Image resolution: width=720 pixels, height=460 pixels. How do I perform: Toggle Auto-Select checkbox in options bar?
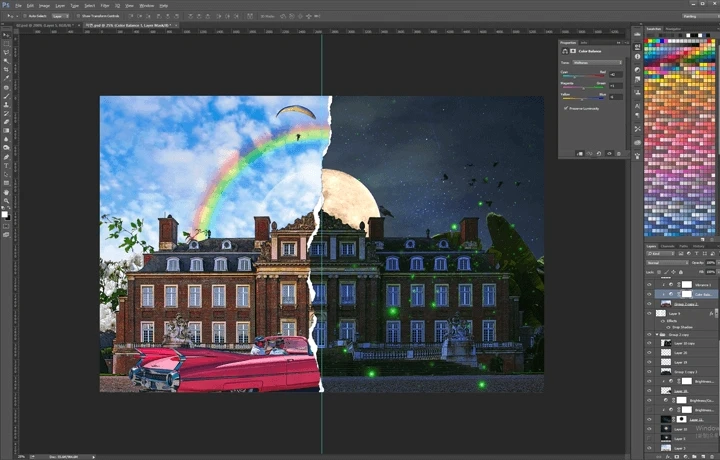click(25, 16)
